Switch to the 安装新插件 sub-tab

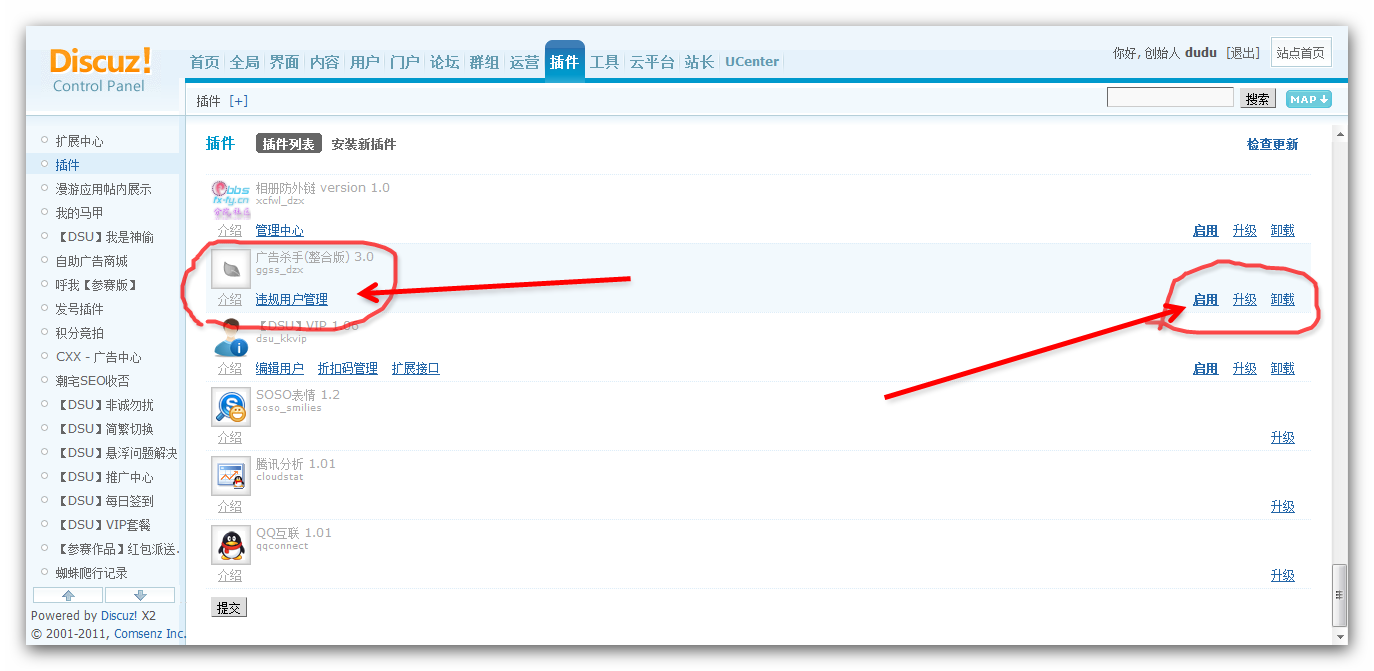coord(364,144)
